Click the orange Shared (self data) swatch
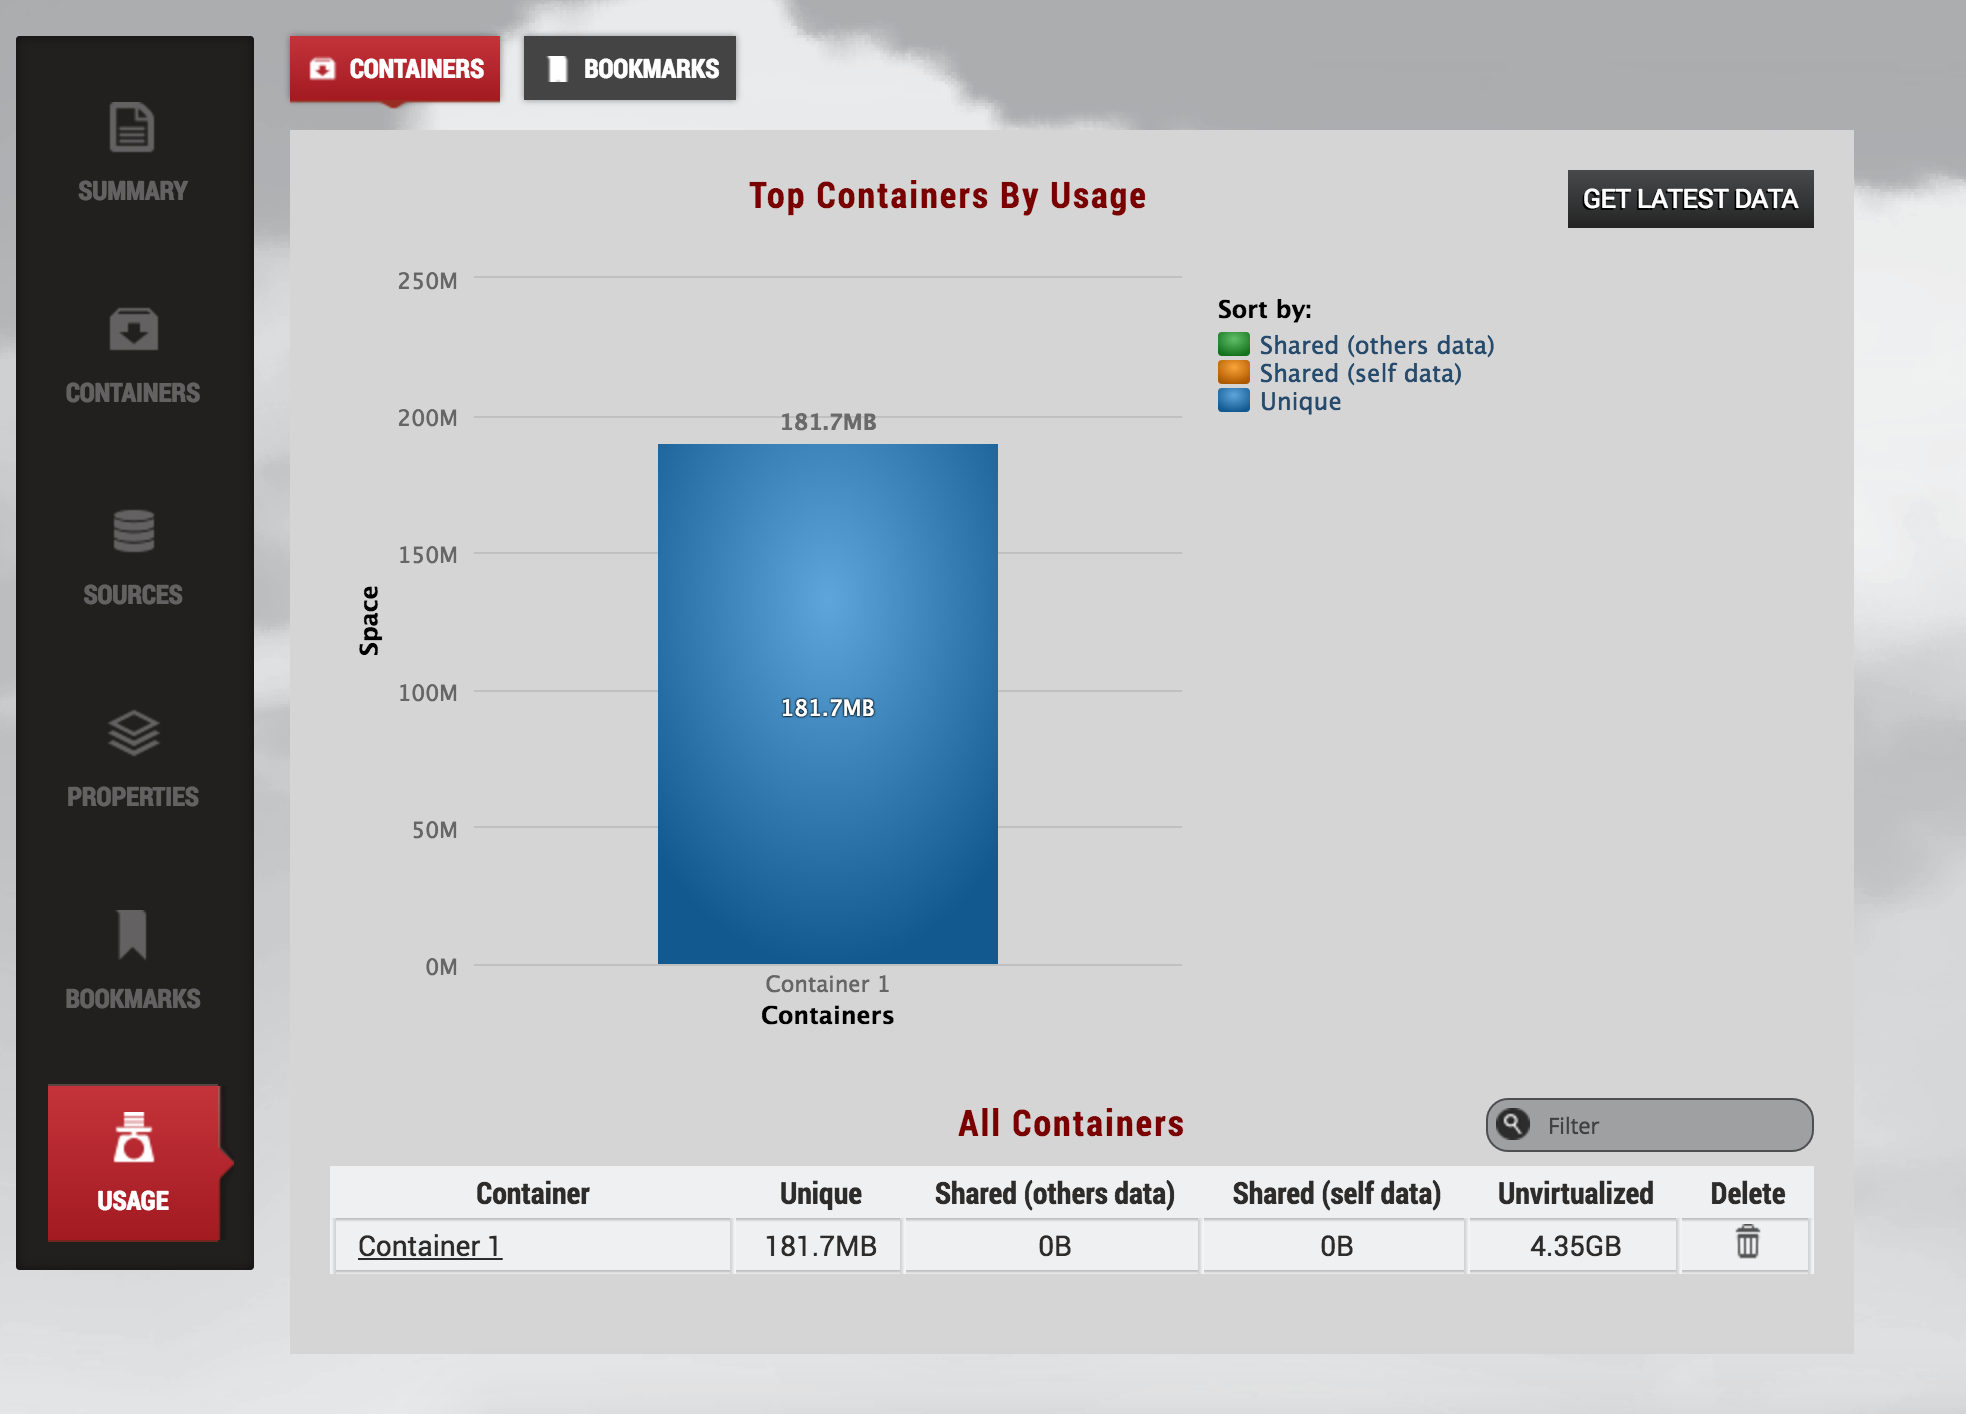 click(x=1234, y=373)
